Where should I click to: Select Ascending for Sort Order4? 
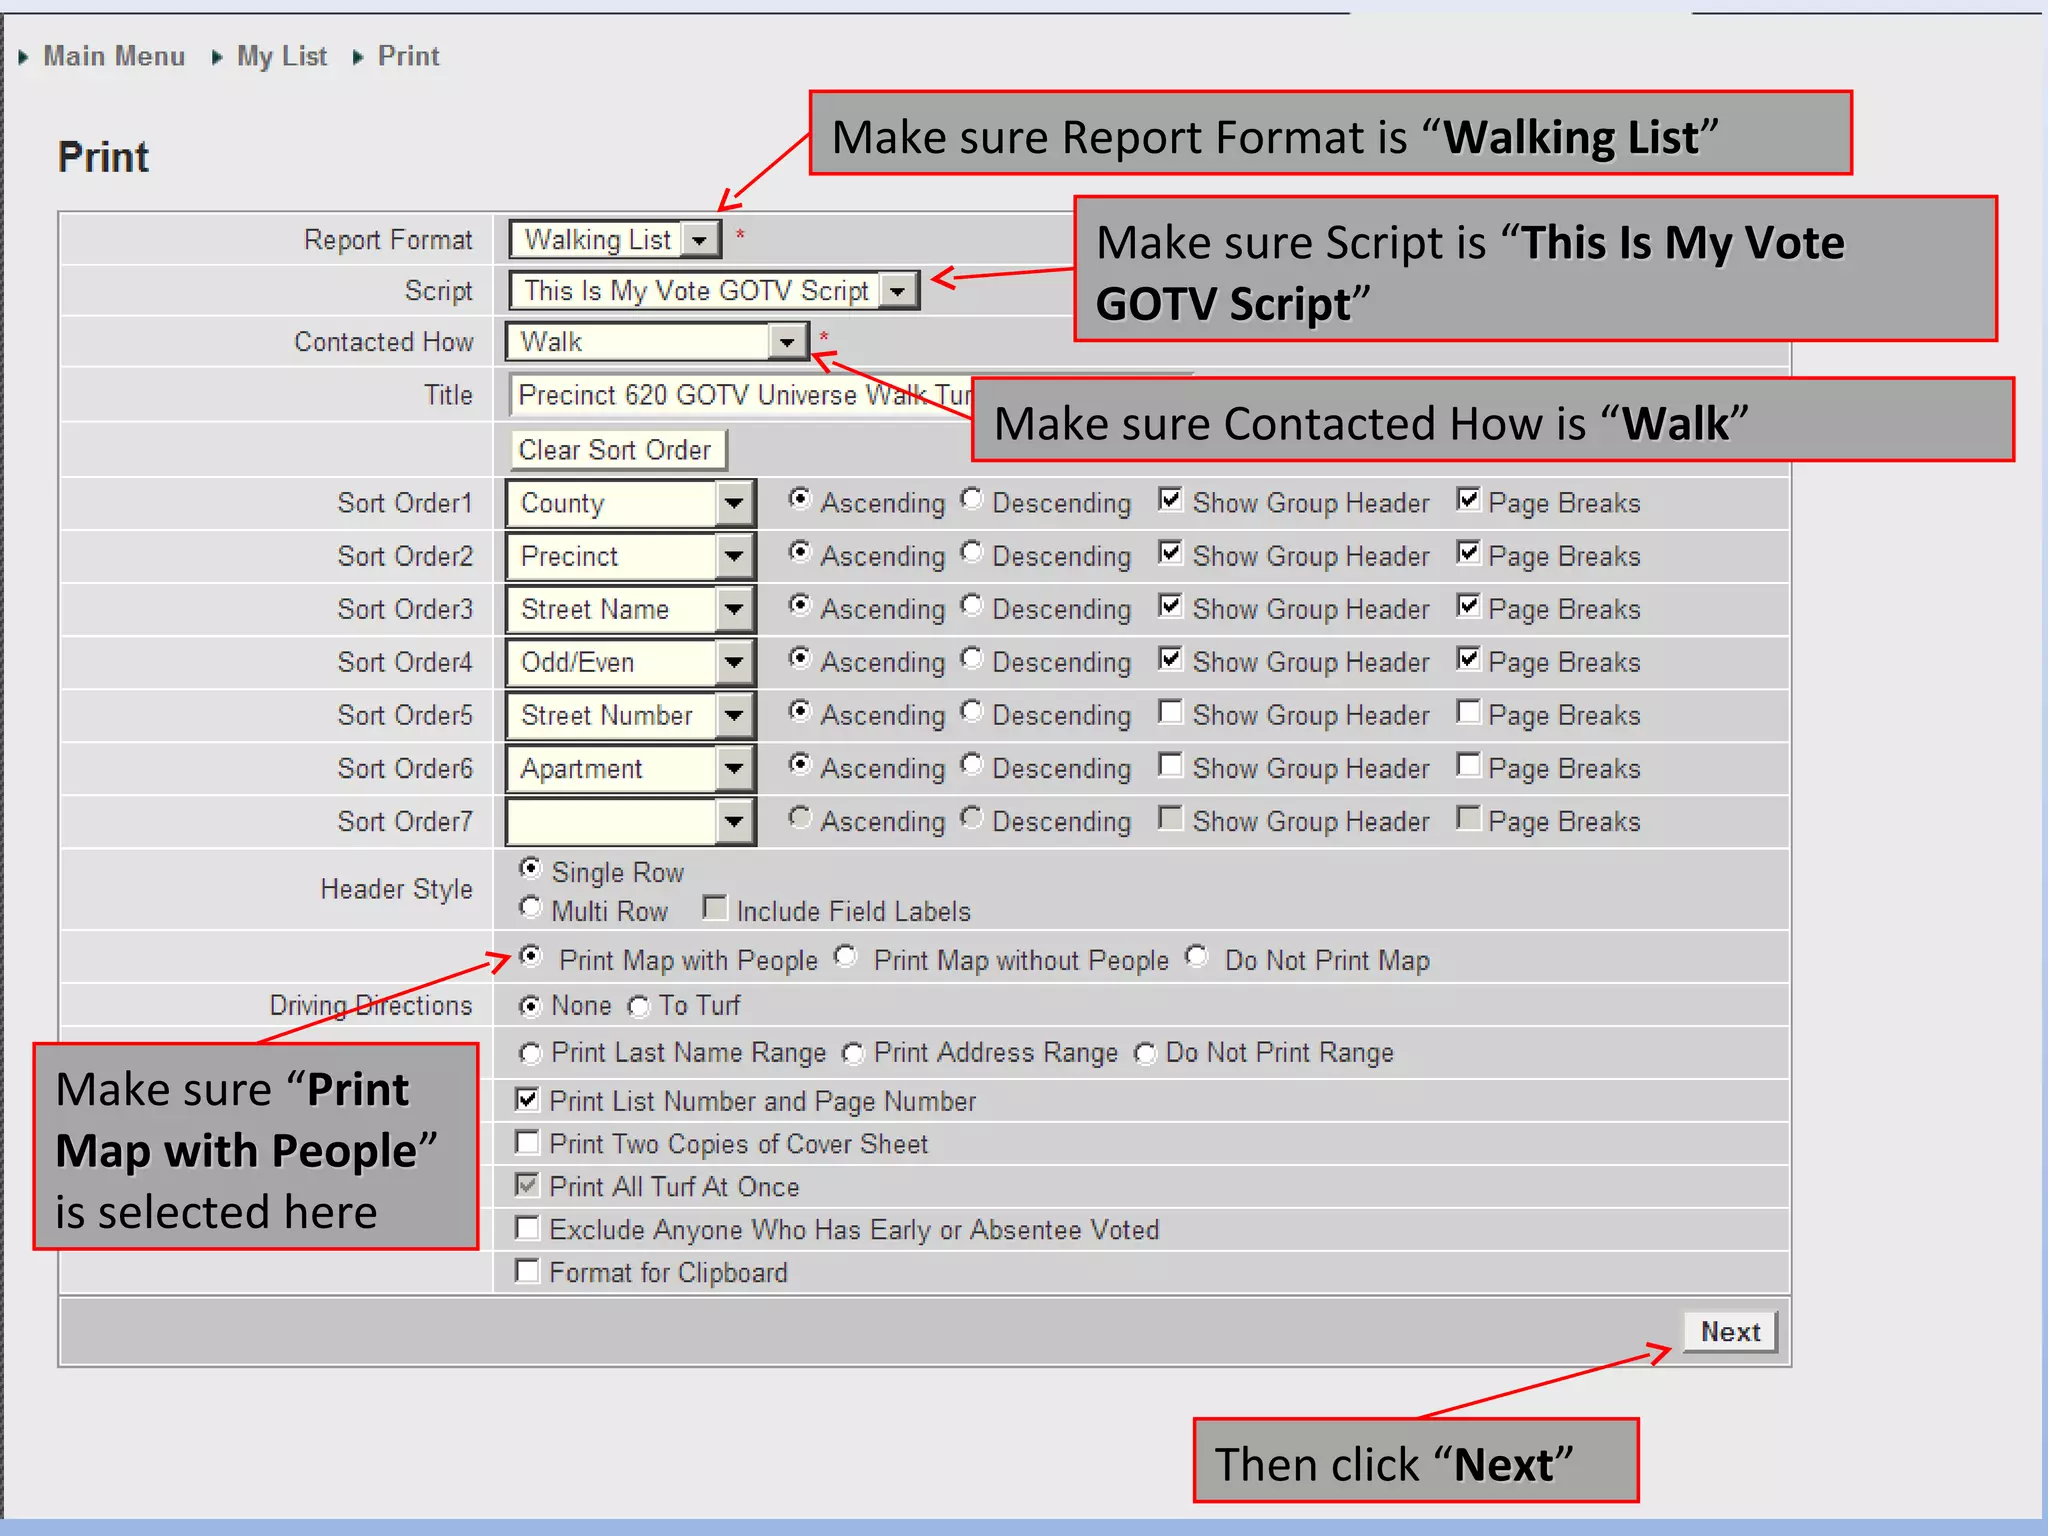click(x=799, y=657)
